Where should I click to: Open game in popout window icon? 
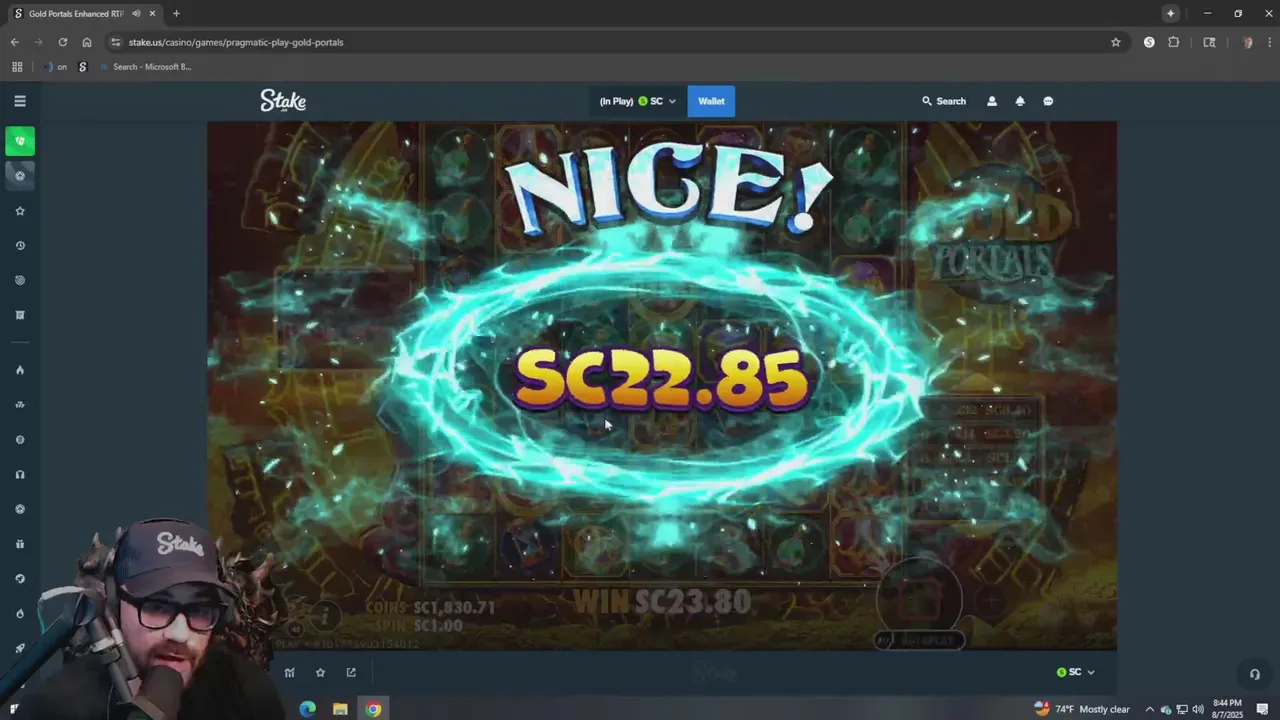tap(351, 673)
